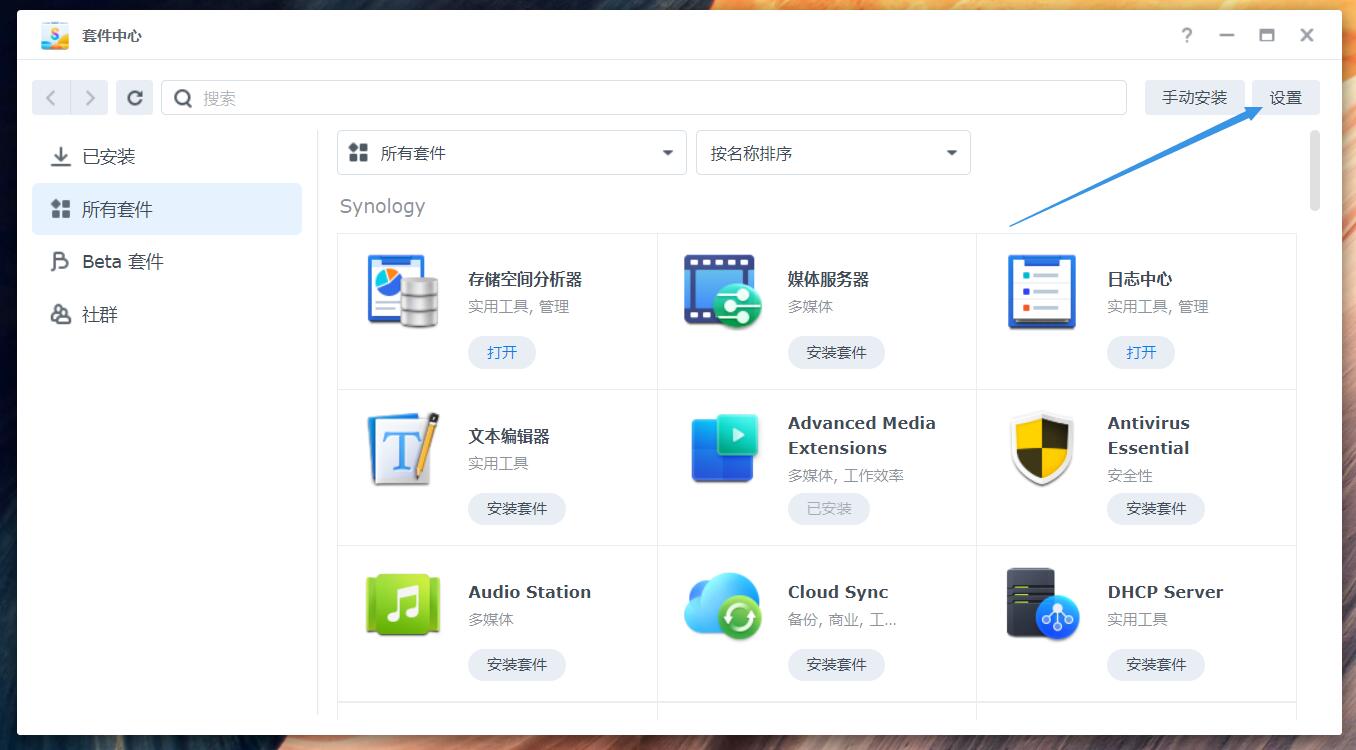Image resolution: width=1356 pixels, height=750 pixels.
Task: Refresh the package list
Action: [x=135, y=98]
